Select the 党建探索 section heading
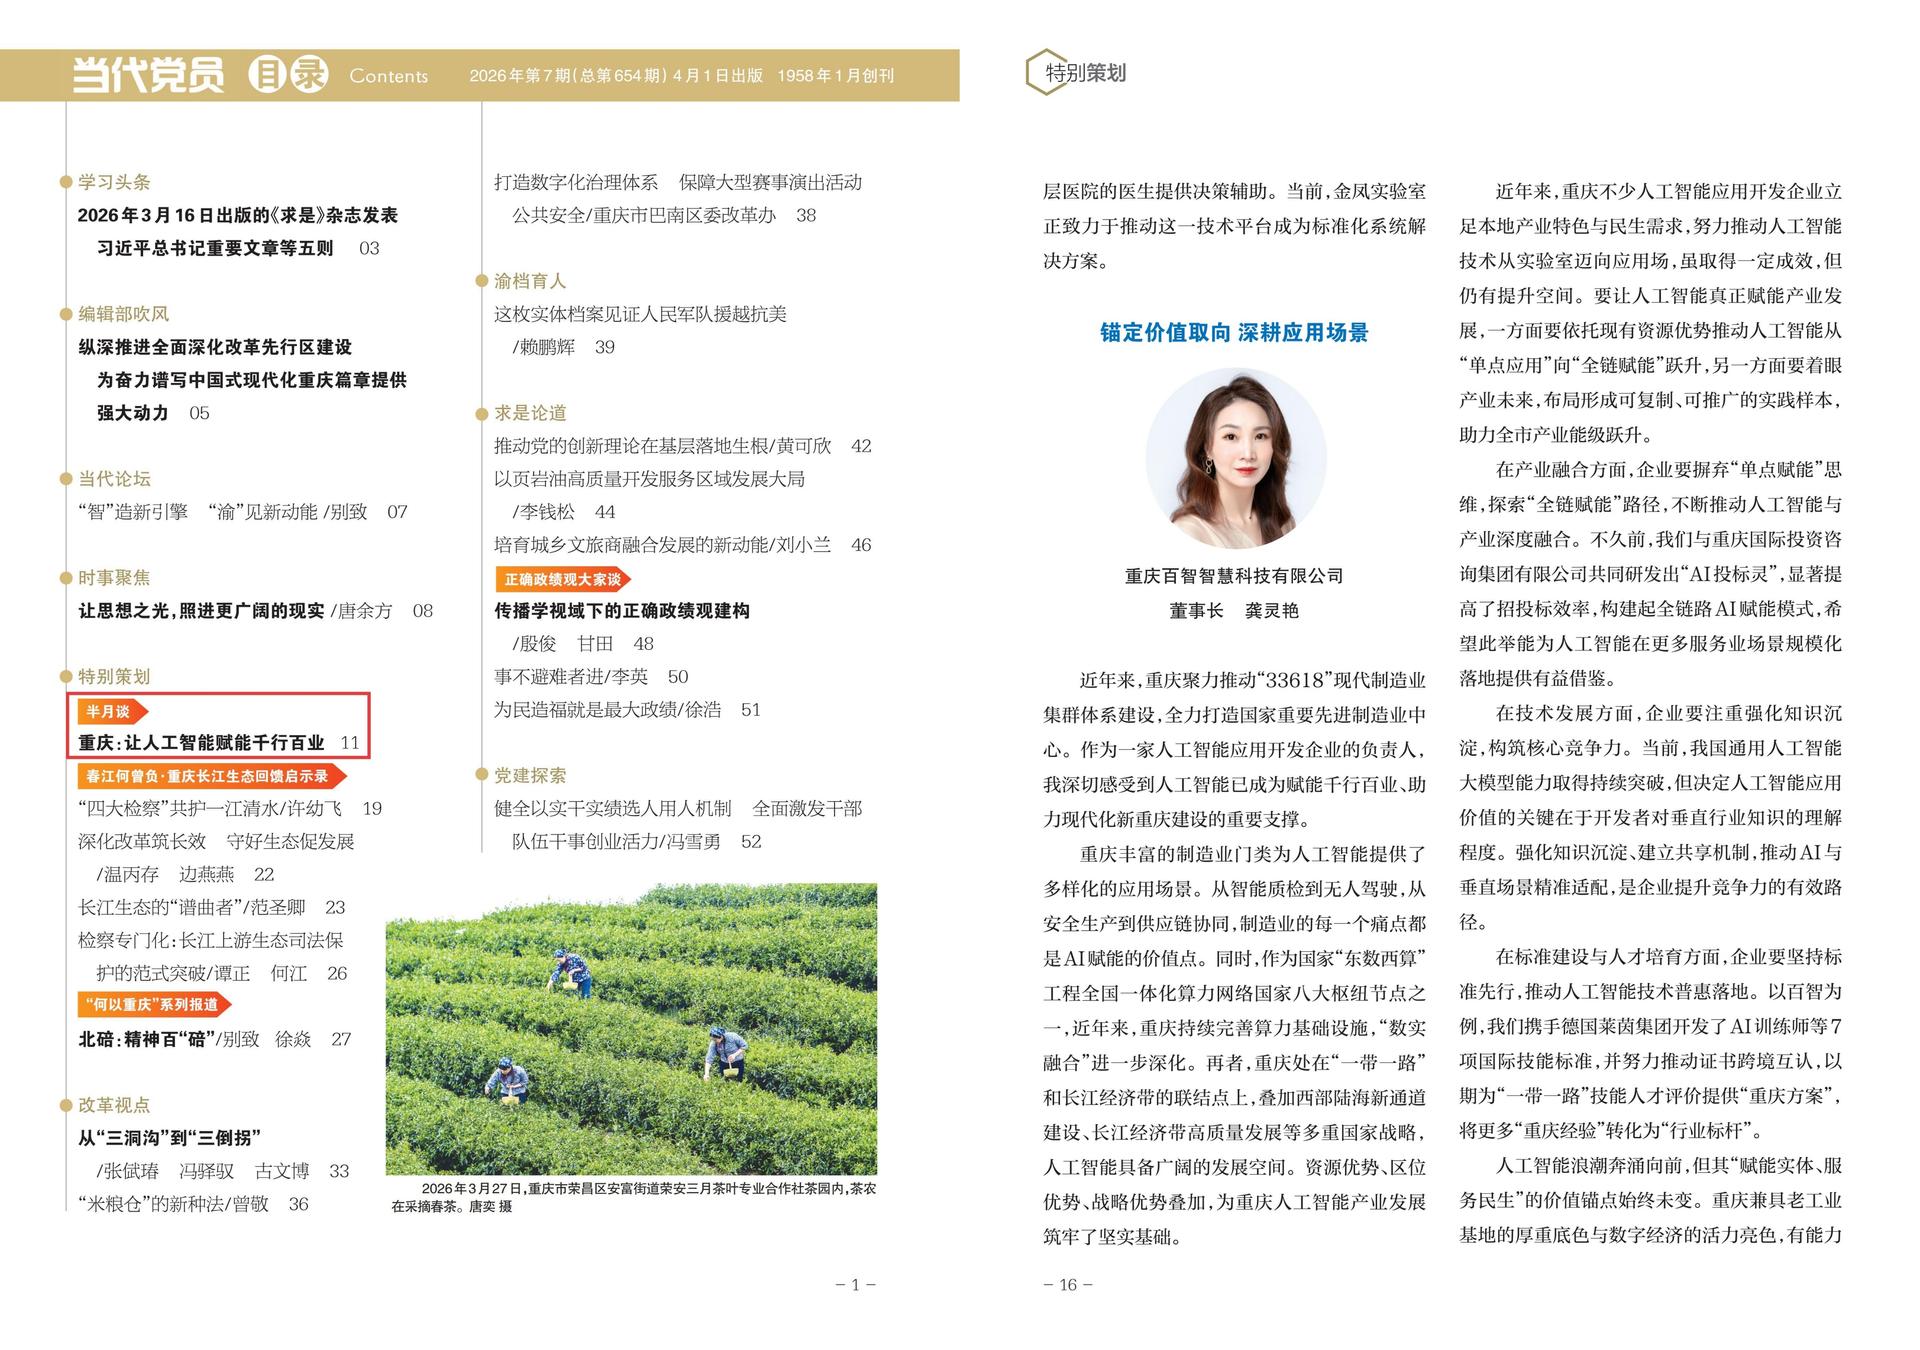The image size is (1920, 1350). 530,776
